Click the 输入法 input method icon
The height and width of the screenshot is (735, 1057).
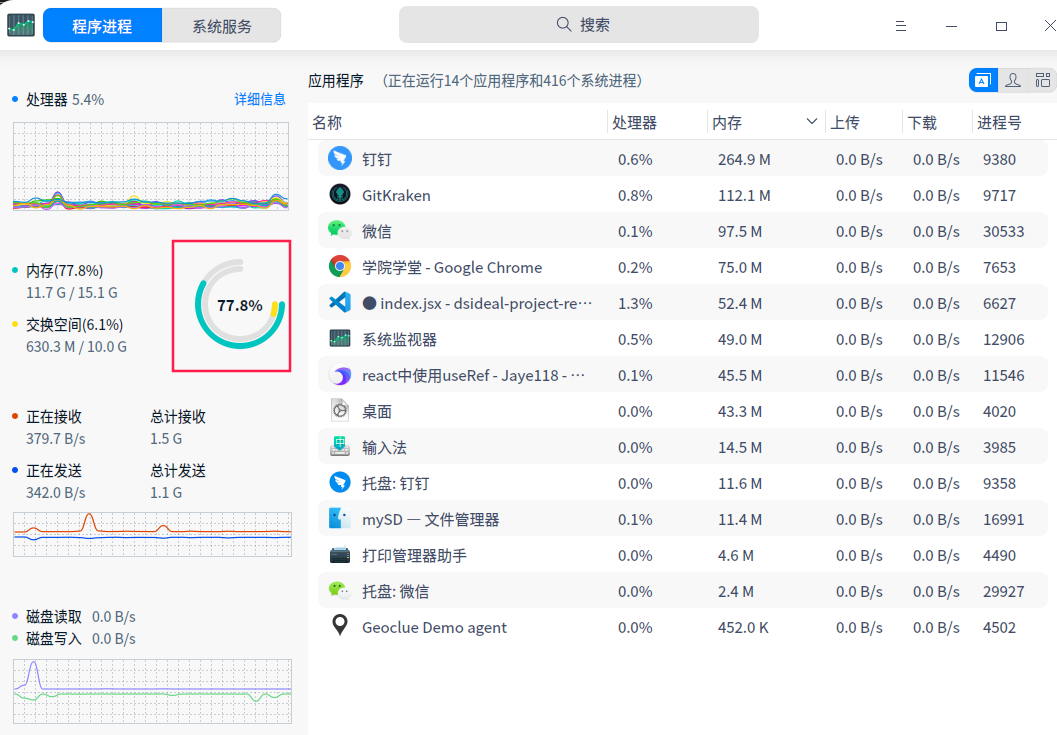340,447
